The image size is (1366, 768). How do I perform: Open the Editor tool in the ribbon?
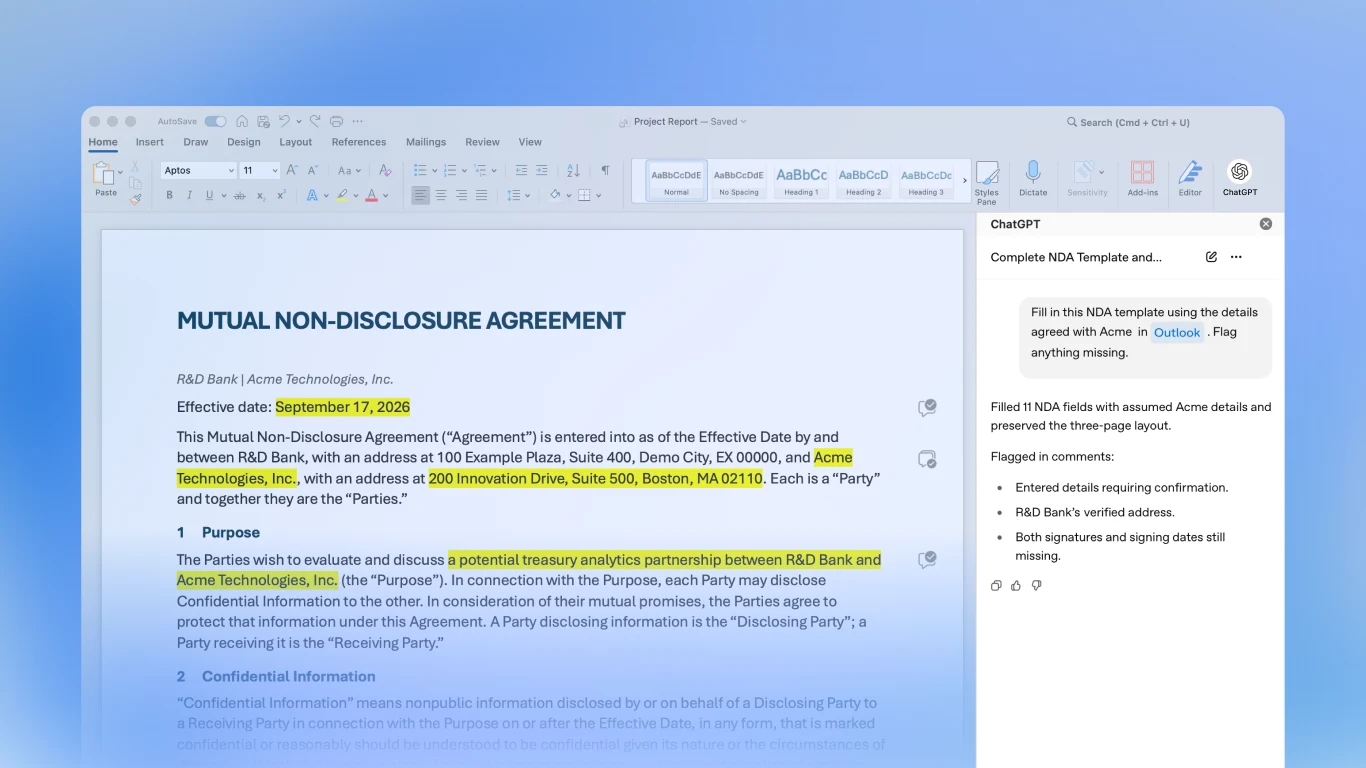(1190, 179)
